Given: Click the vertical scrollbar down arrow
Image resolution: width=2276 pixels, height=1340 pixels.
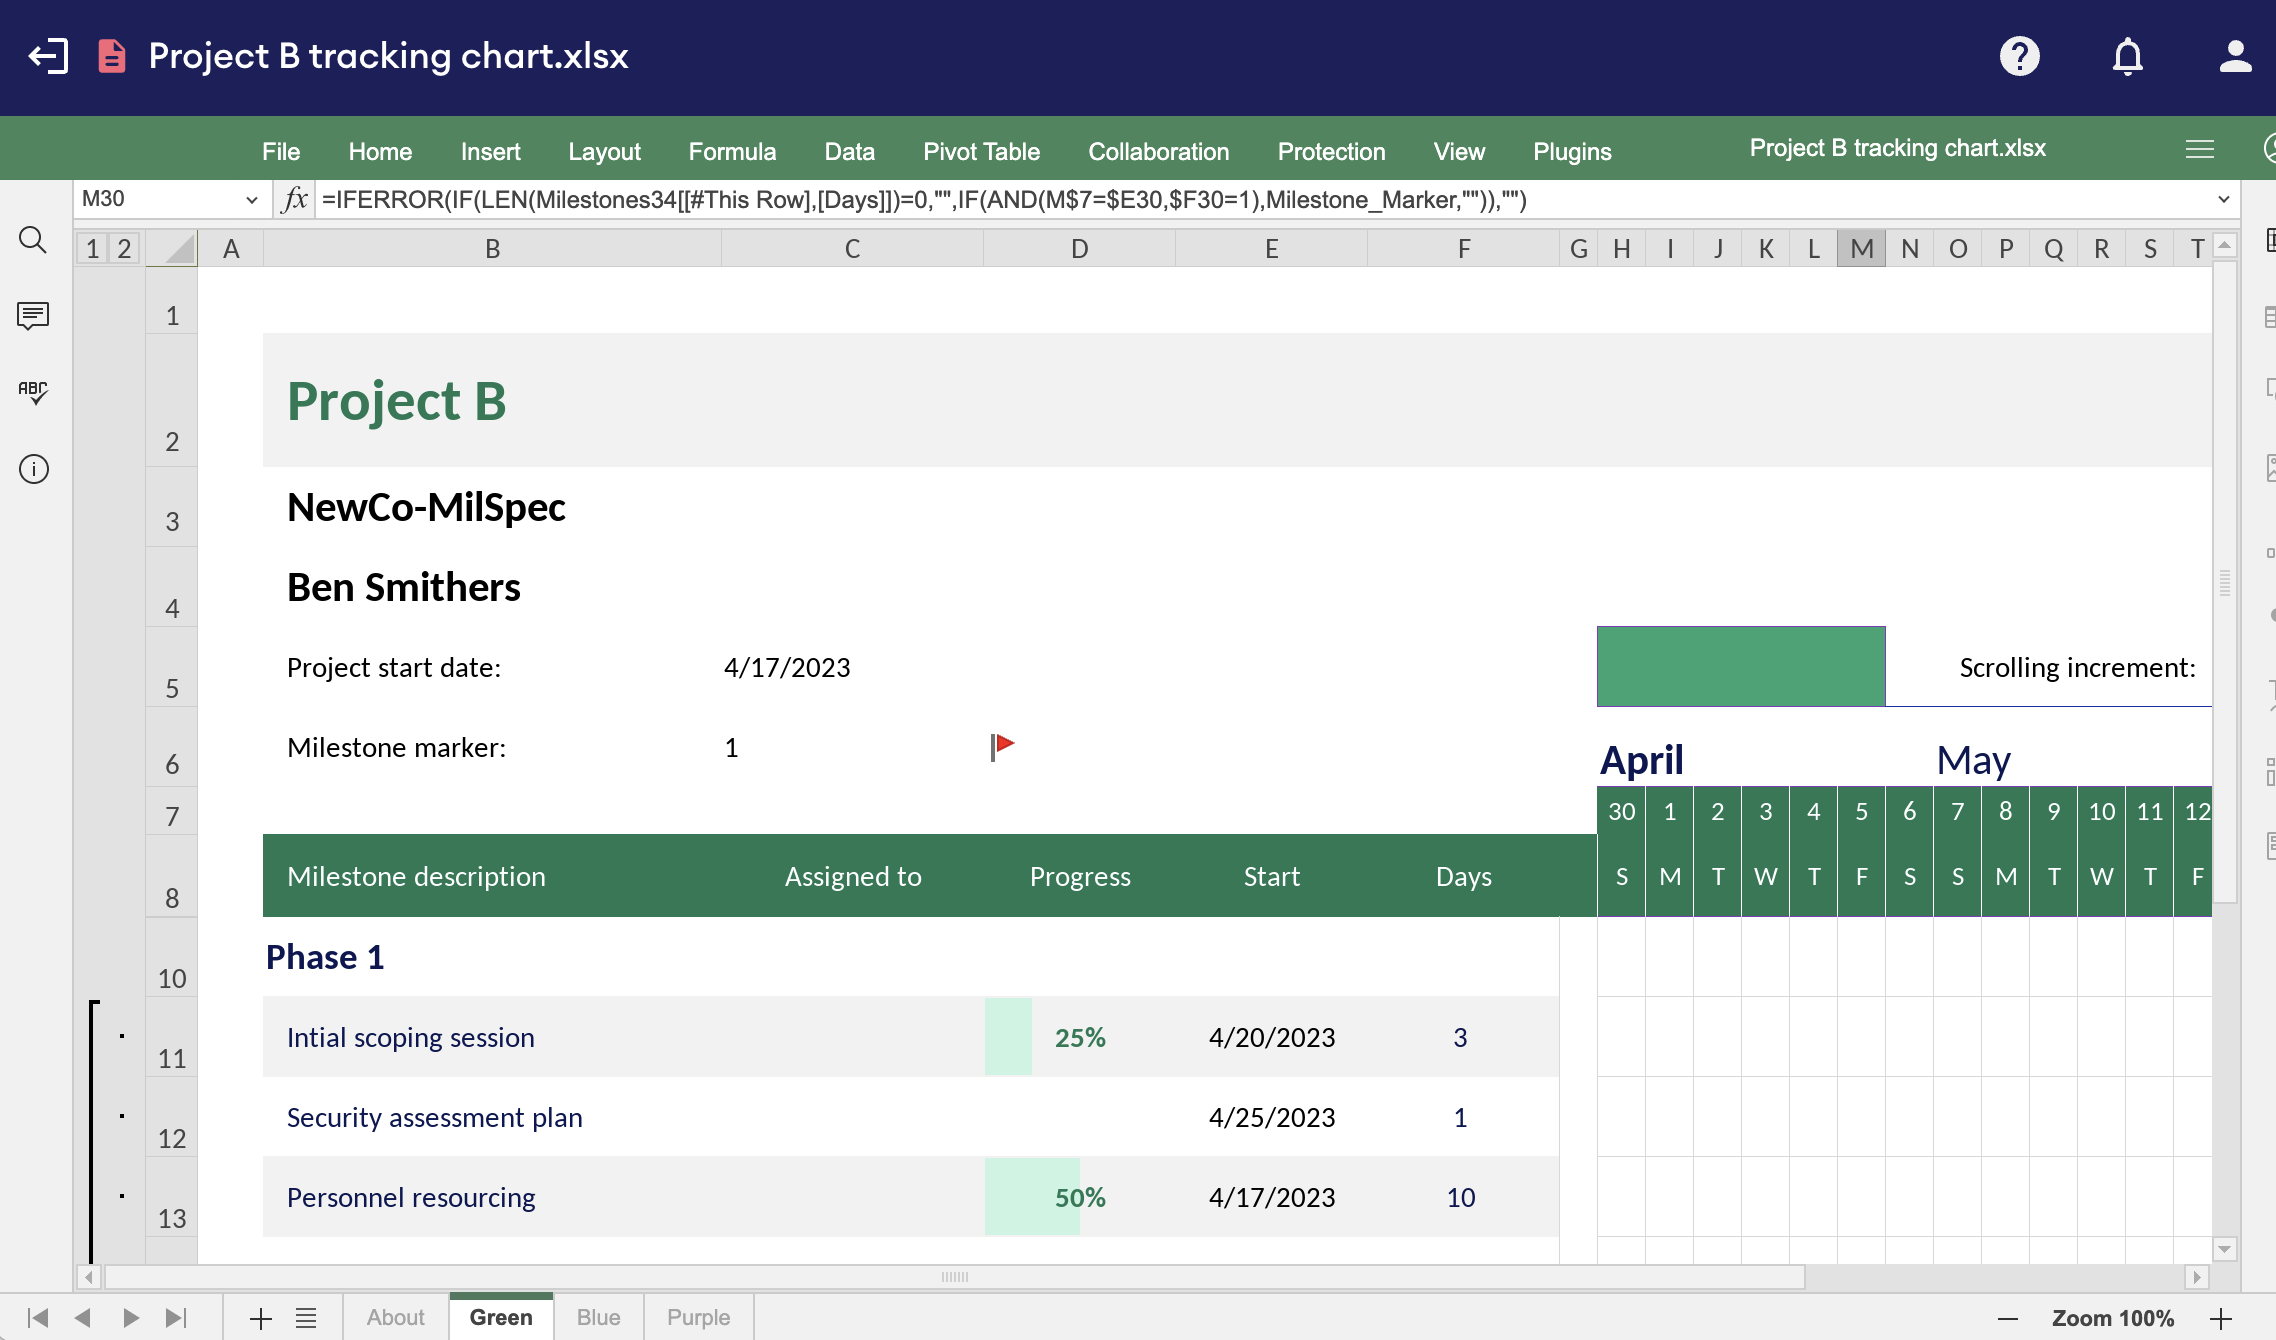Looking at the screenshot, I should [x=2224, y=1249].
